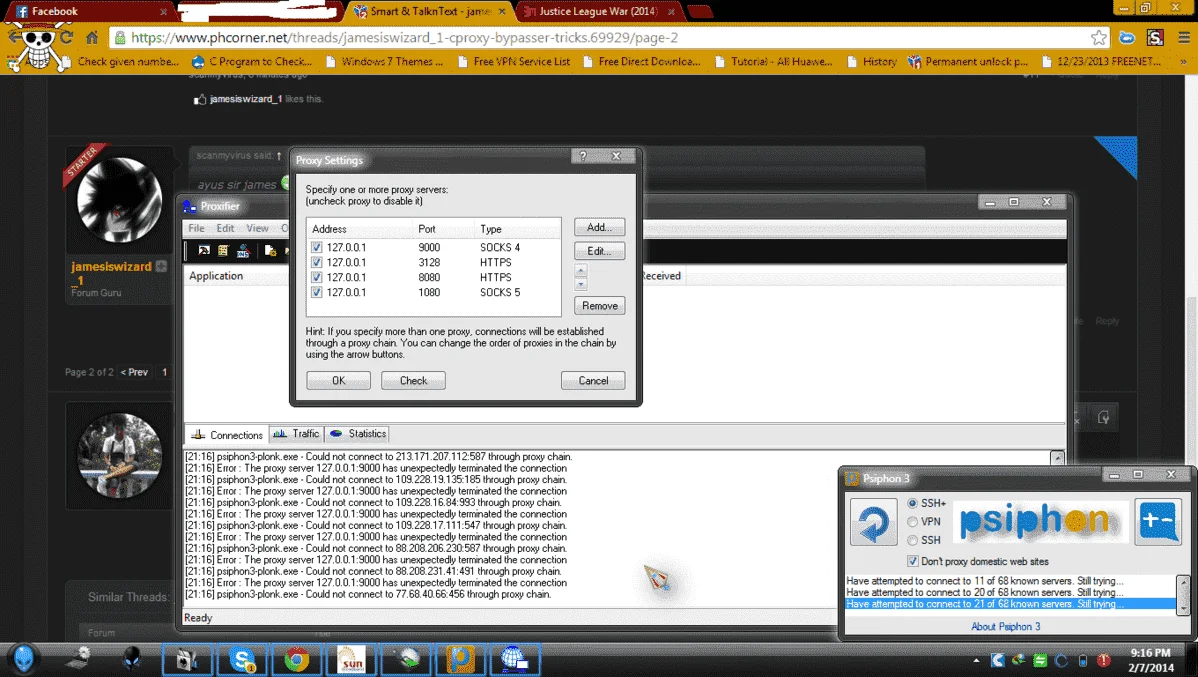
Task: Click Chrome reload page icon
Action: tap(66, 37)
